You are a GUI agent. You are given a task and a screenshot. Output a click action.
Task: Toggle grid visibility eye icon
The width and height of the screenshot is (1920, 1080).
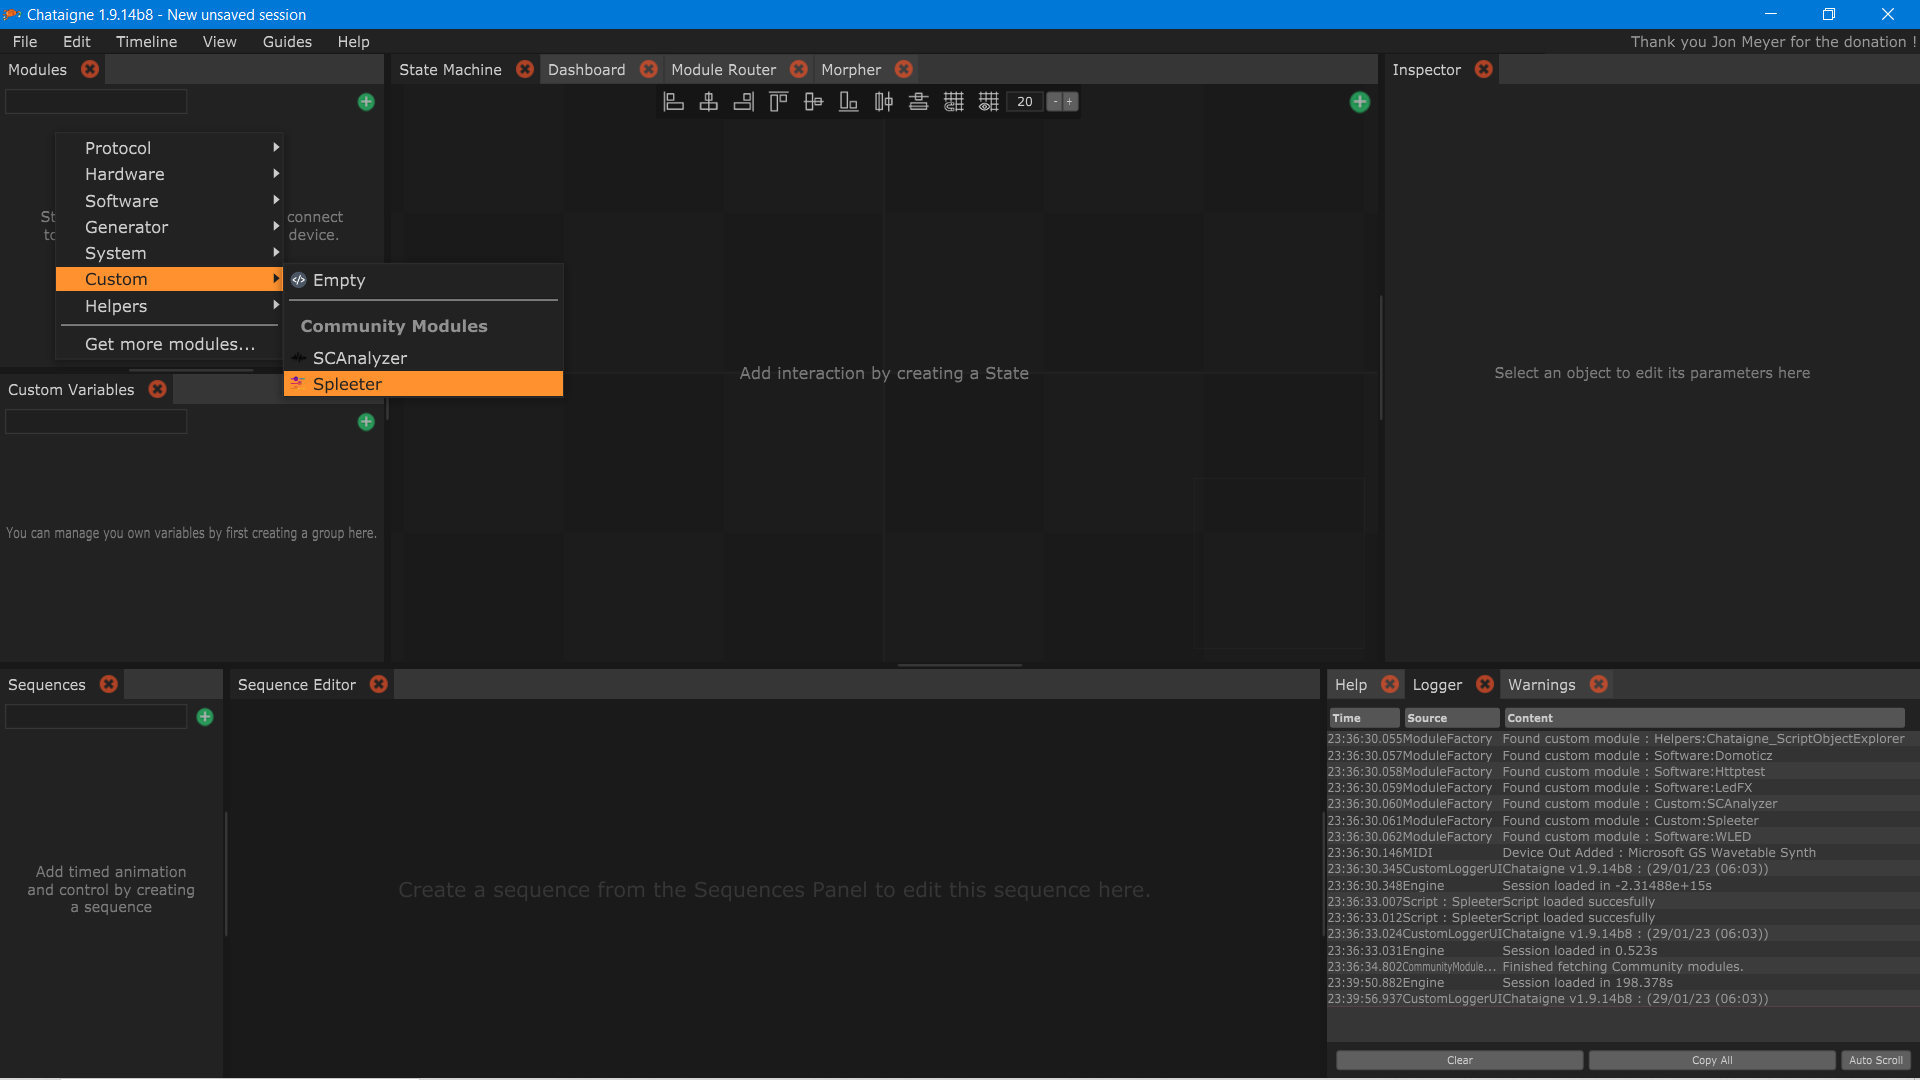(988, 102)
